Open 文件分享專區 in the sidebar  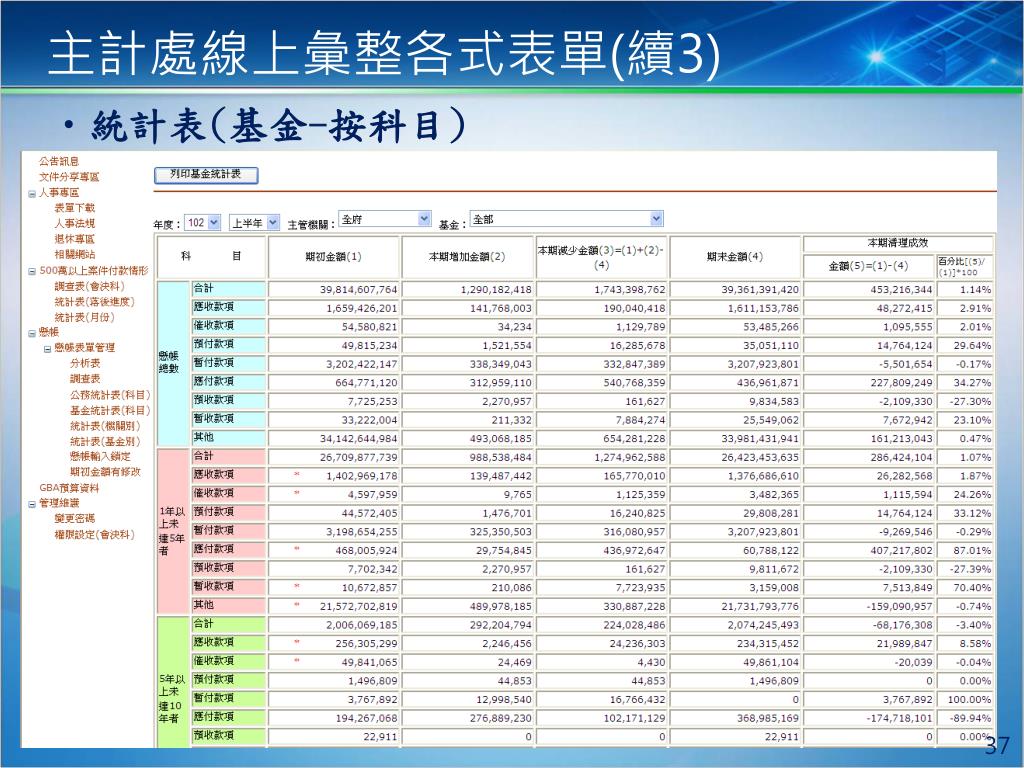pyautogui.click(x=69, y=177)
